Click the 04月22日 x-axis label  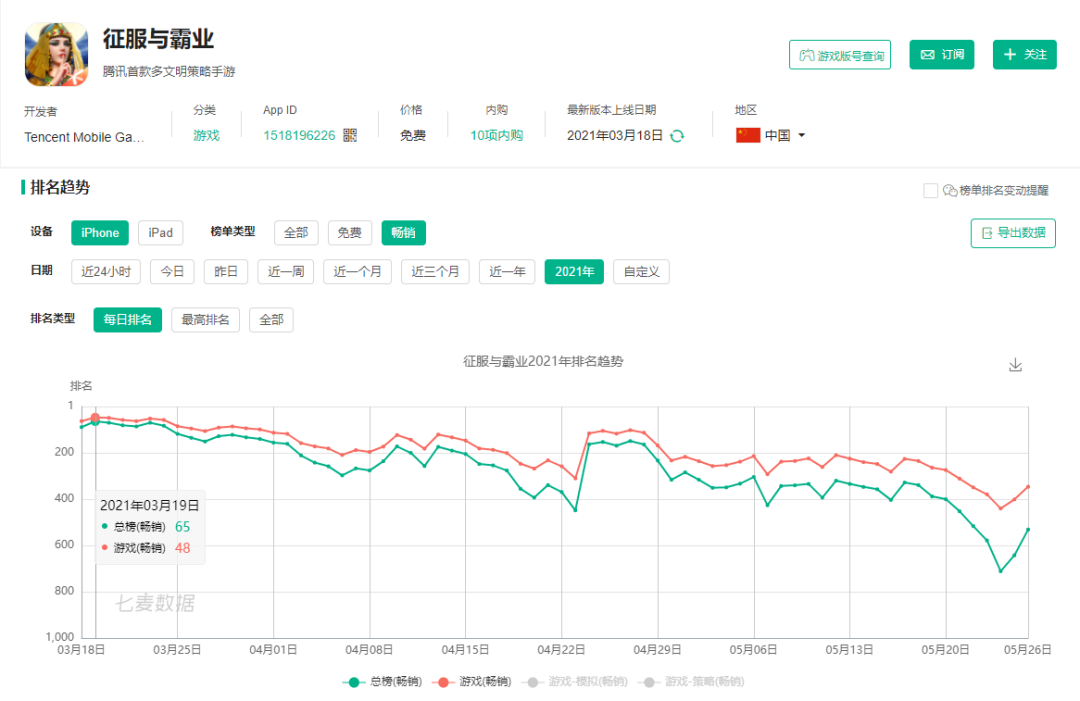tap(561, 649)
